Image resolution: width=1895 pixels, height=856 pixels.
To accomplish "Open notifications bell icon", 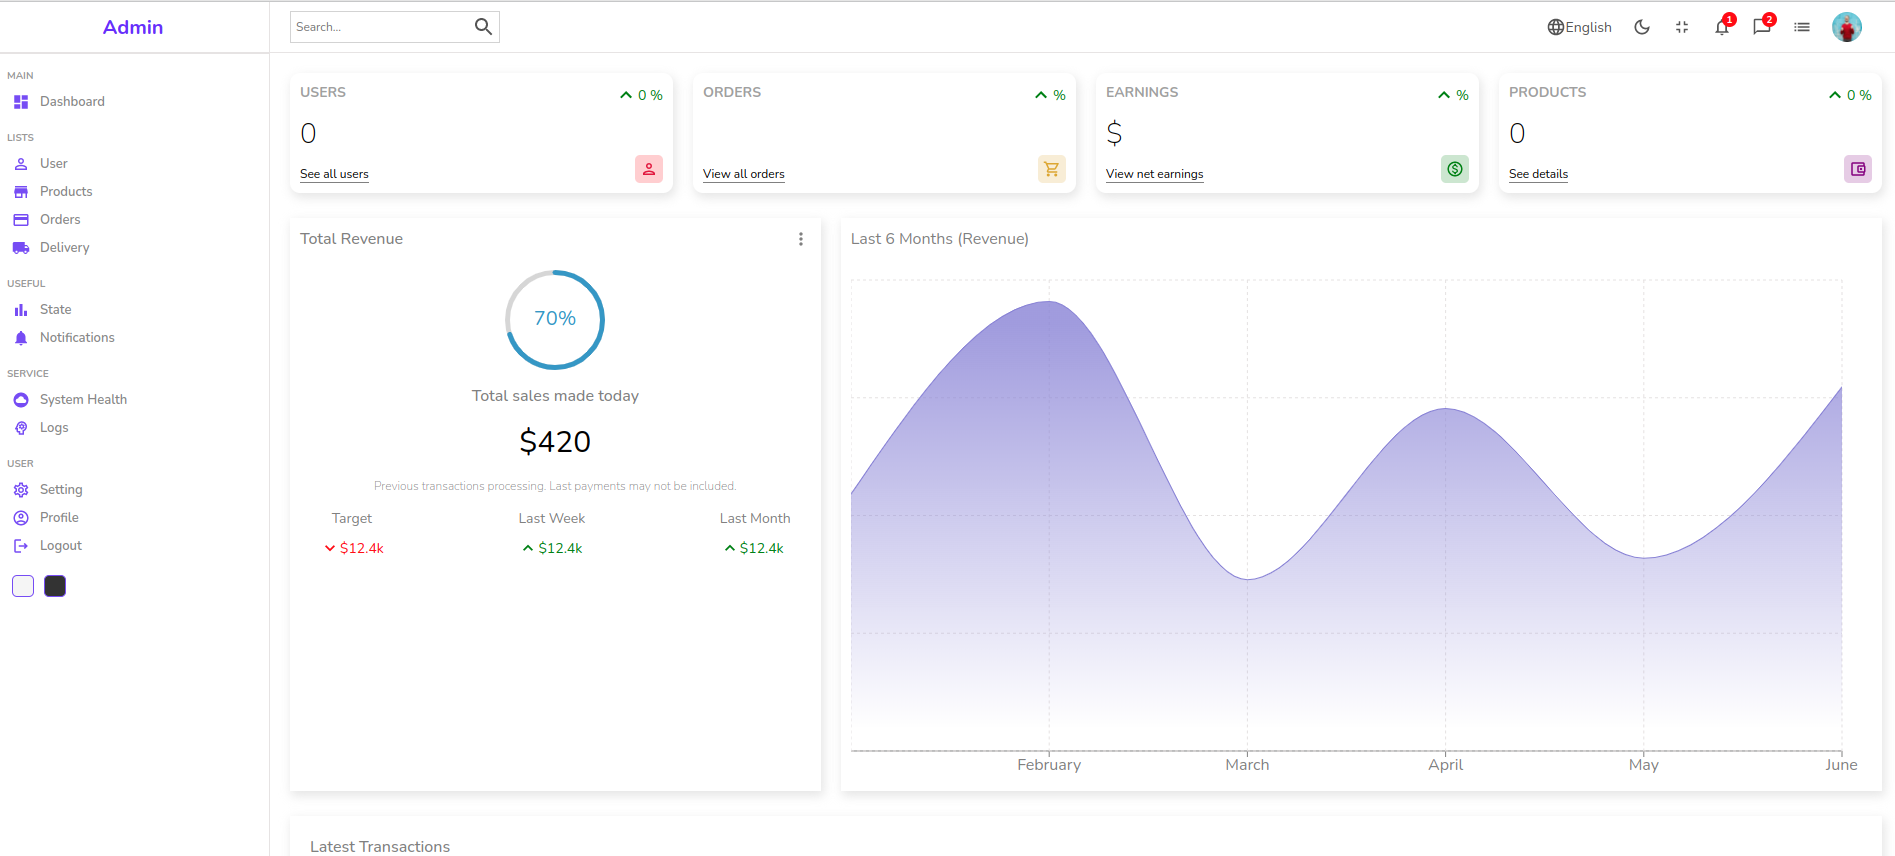I will click(x=1722, y=27).
